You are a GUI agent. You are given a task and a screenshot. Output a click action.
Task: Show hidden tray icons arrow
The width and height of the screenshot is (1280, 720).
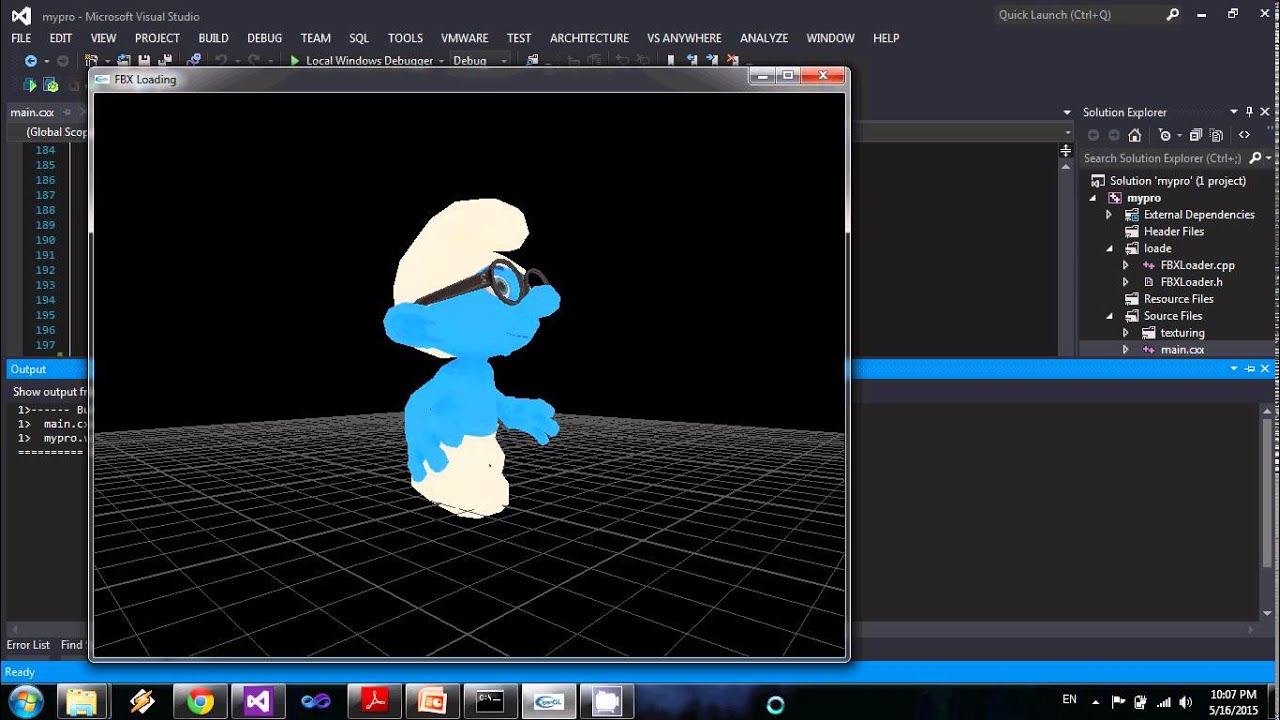(x=1096, y=702)
